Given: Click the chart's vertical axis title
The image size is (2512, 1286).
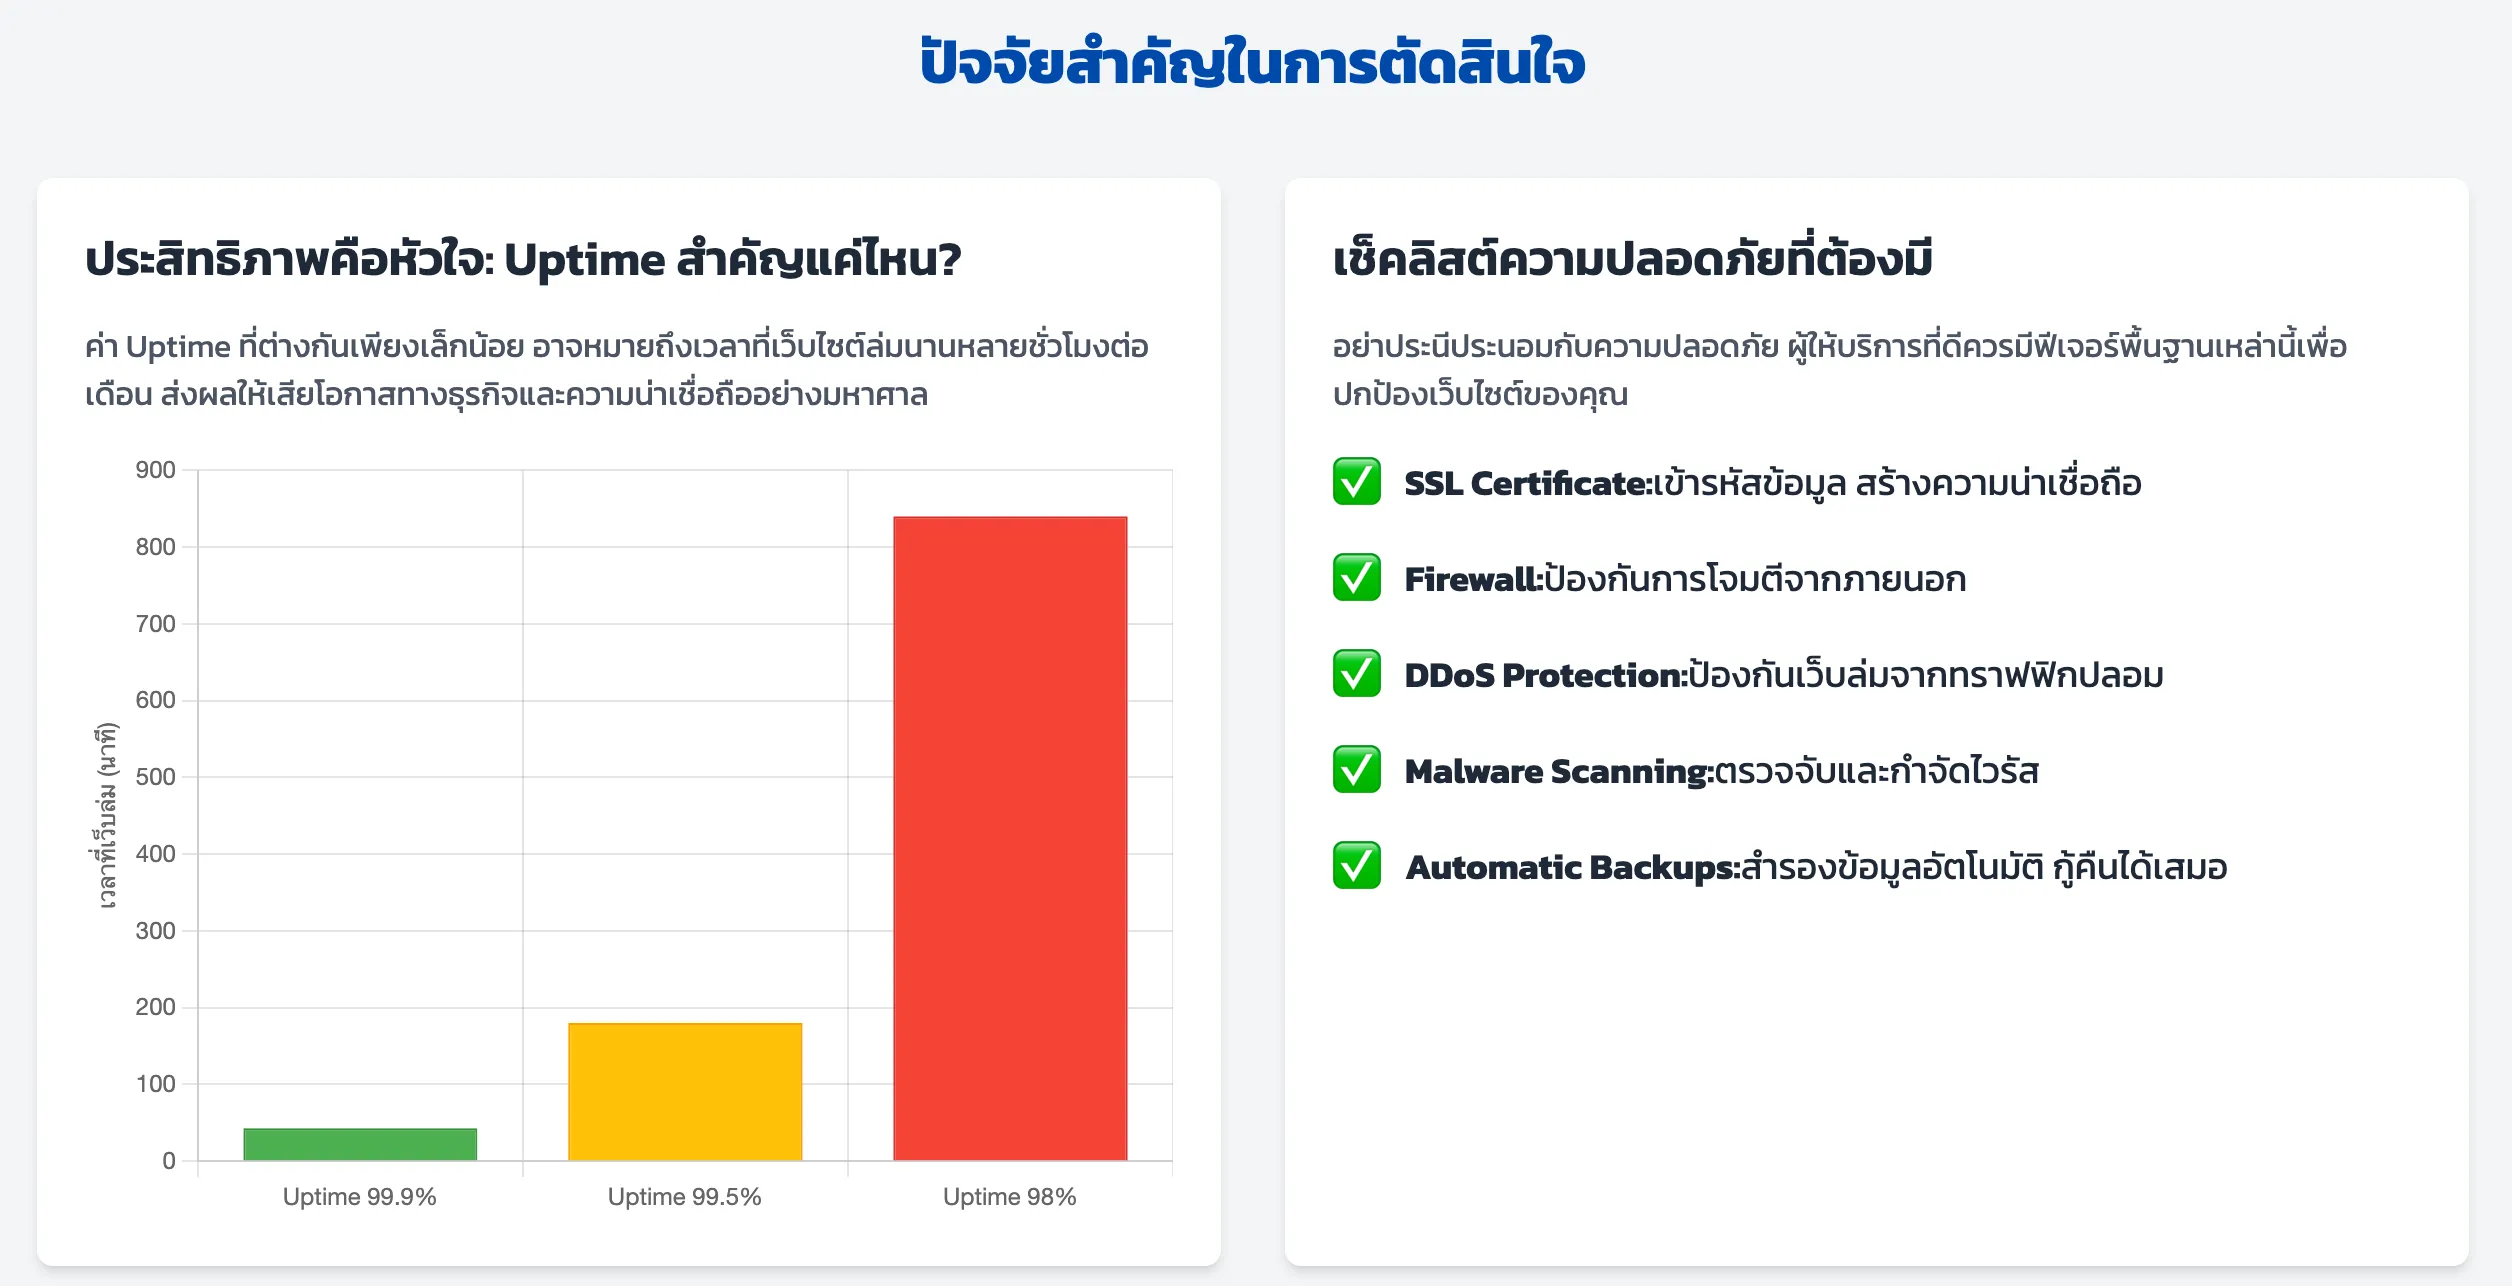Looking at the screenshot, I should [106, 815].
